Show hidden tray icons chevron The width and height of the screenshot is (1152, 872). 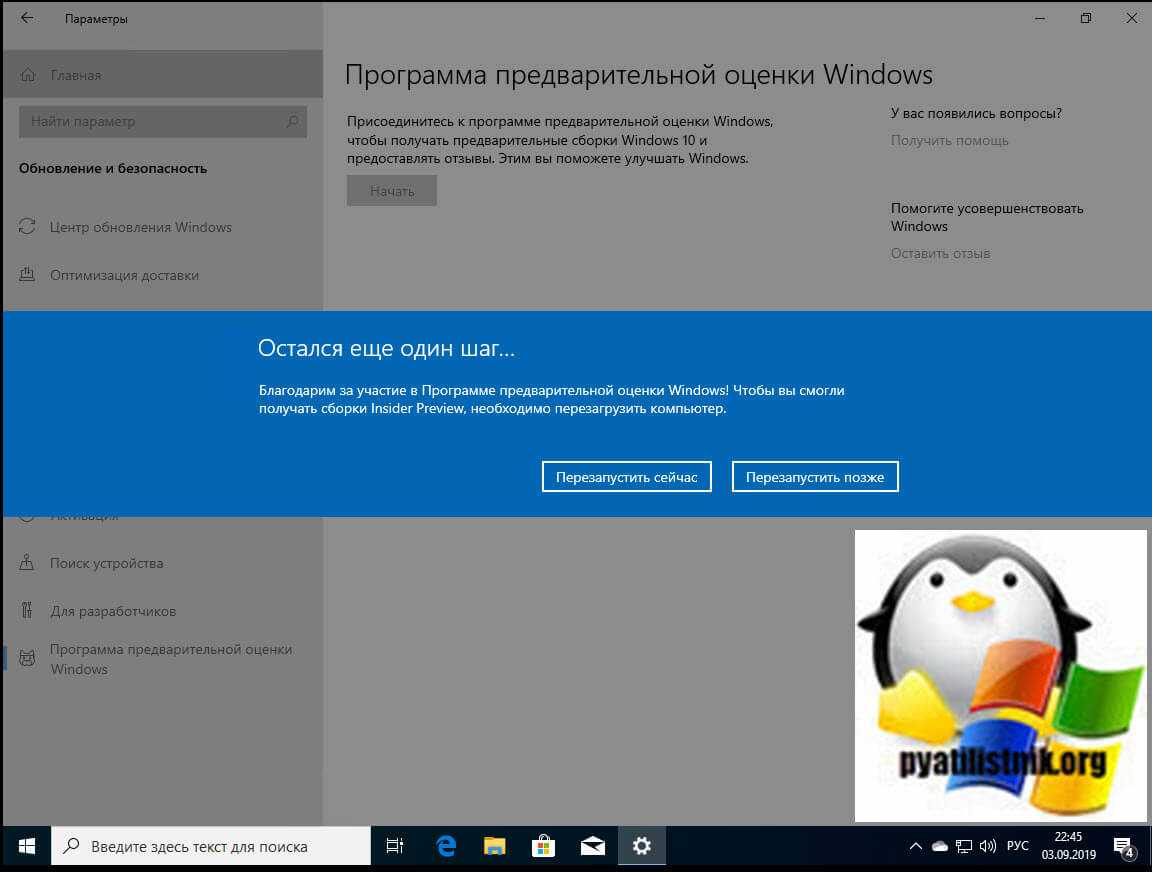click(x=915, y=846)
